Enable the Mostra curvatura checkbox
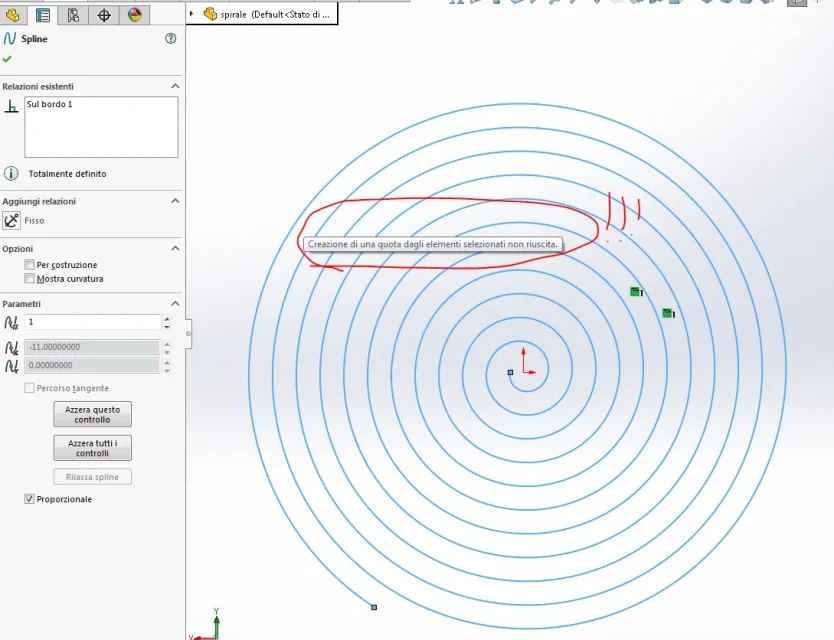This screenshot has width=834, height=640. click(30, 278)
